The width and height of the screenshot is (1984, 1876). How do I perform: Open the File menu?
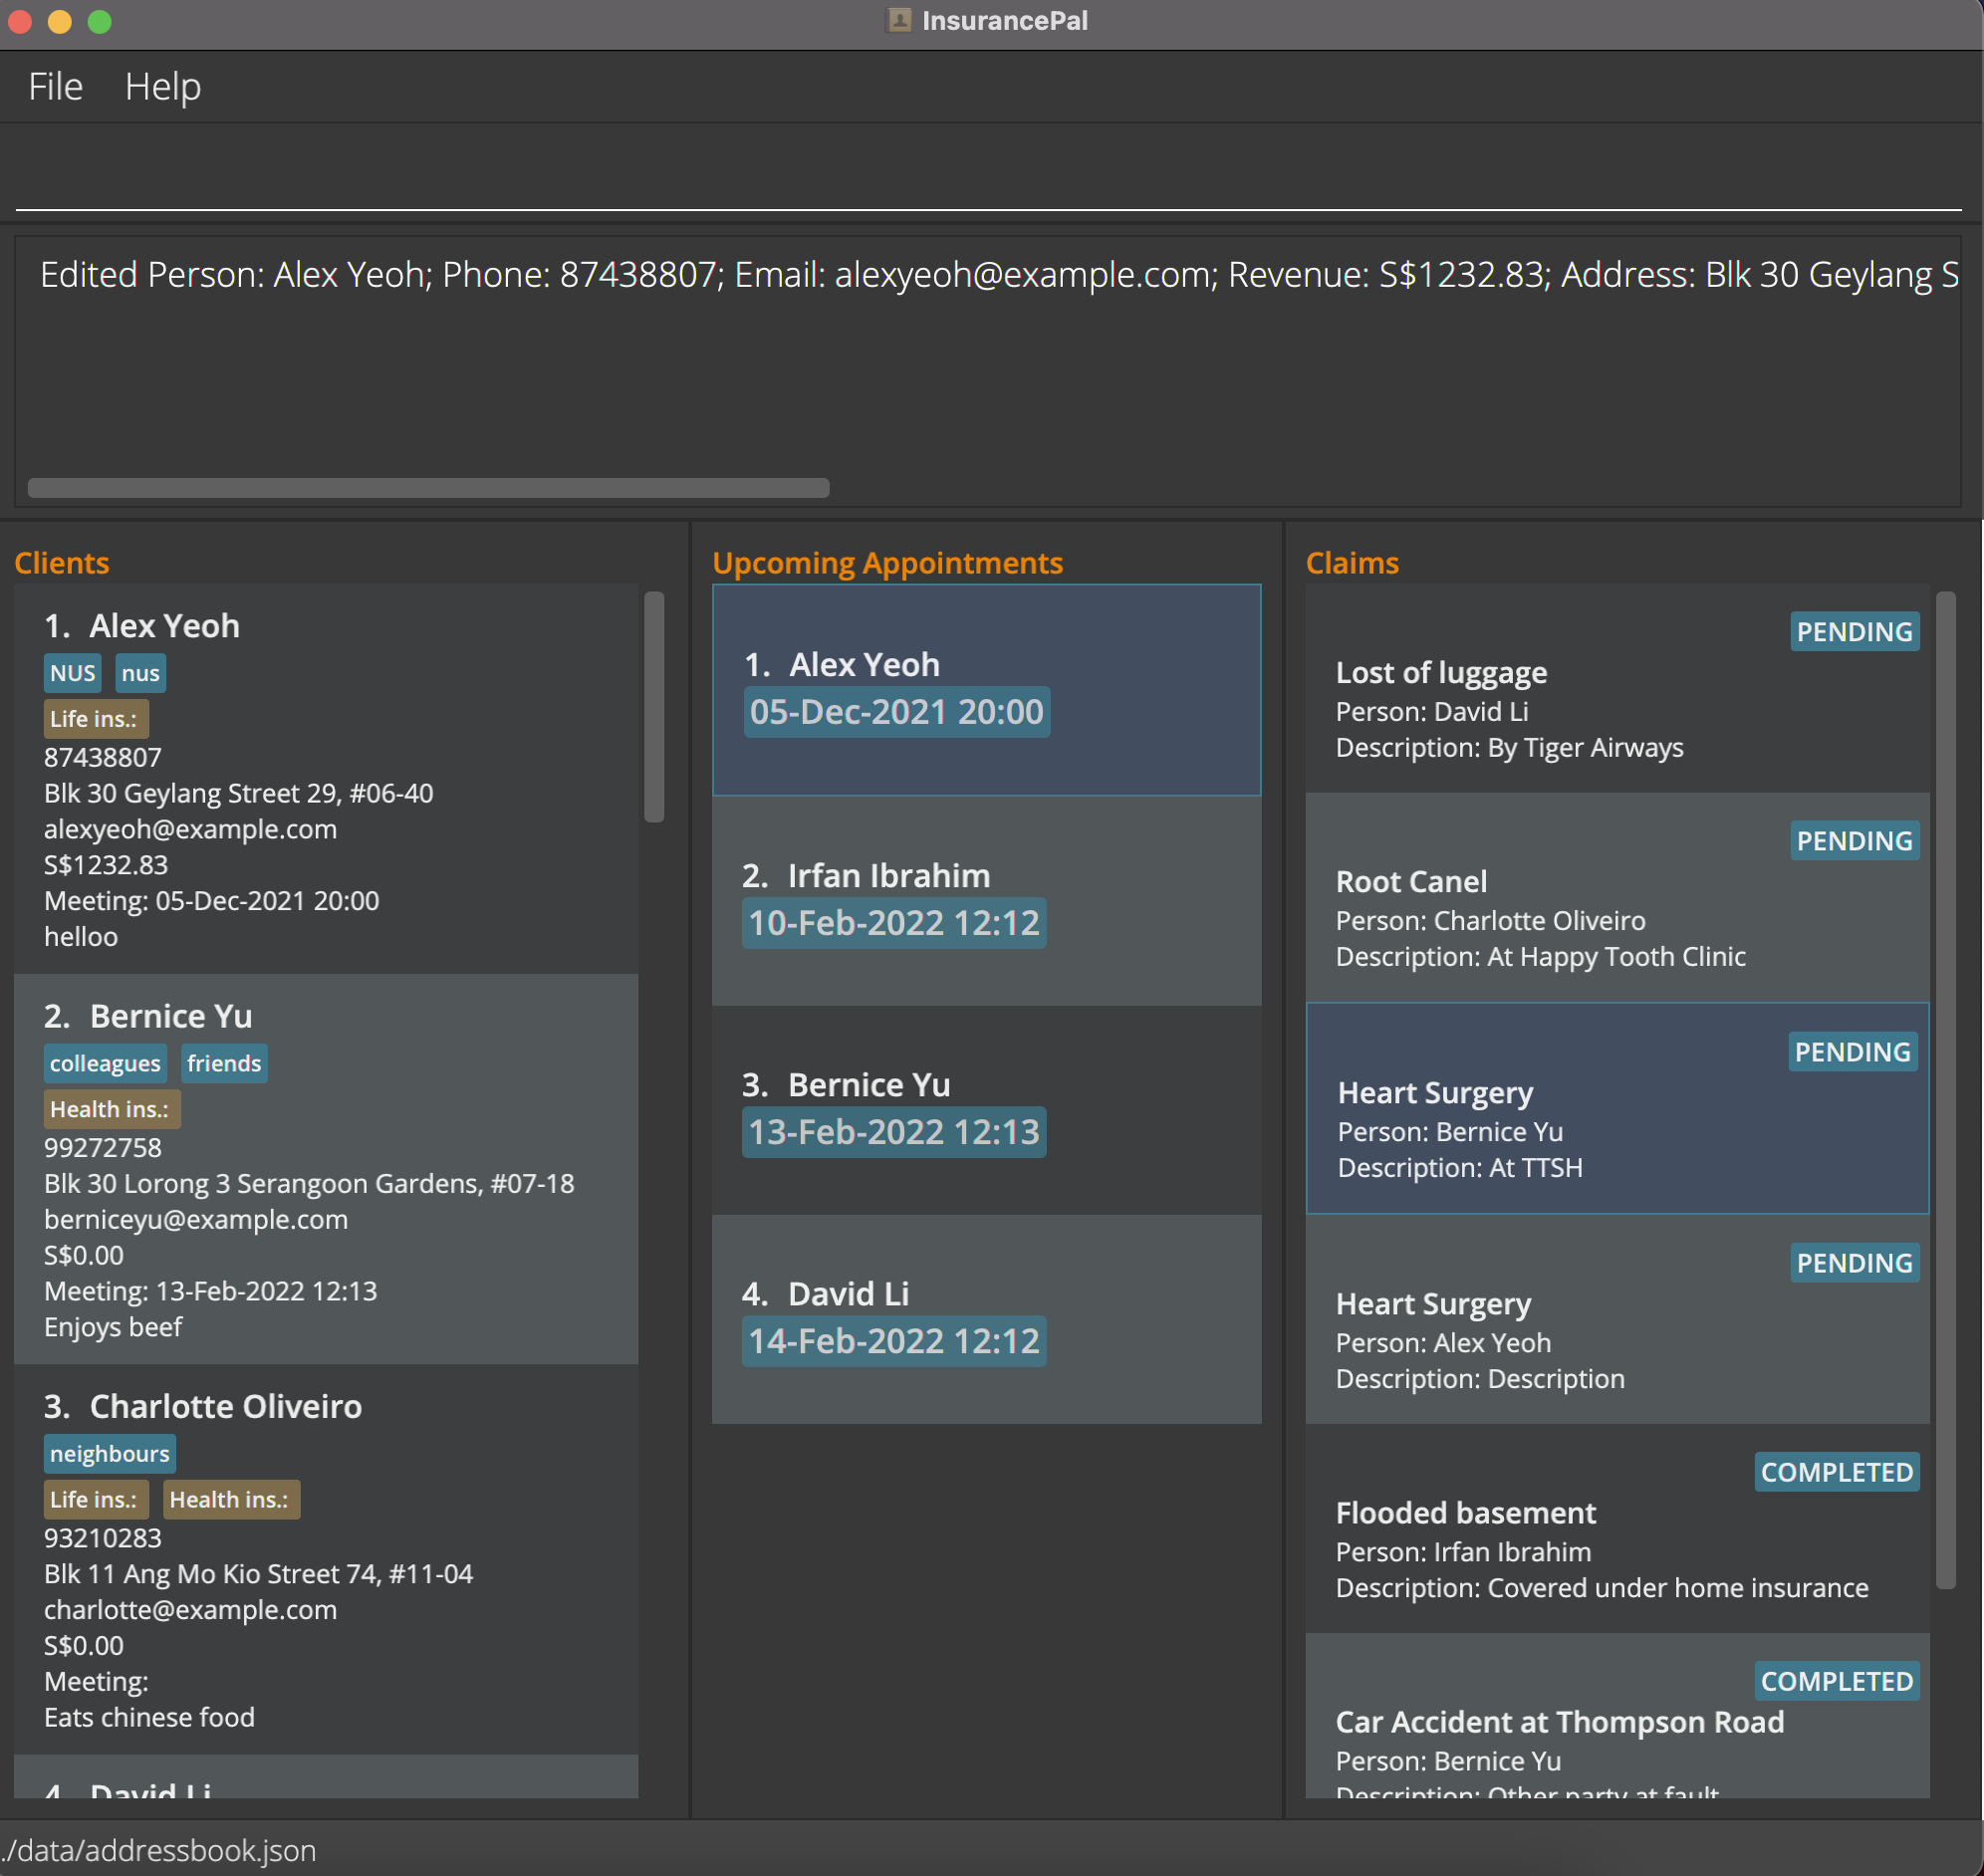tap(55, 87)
